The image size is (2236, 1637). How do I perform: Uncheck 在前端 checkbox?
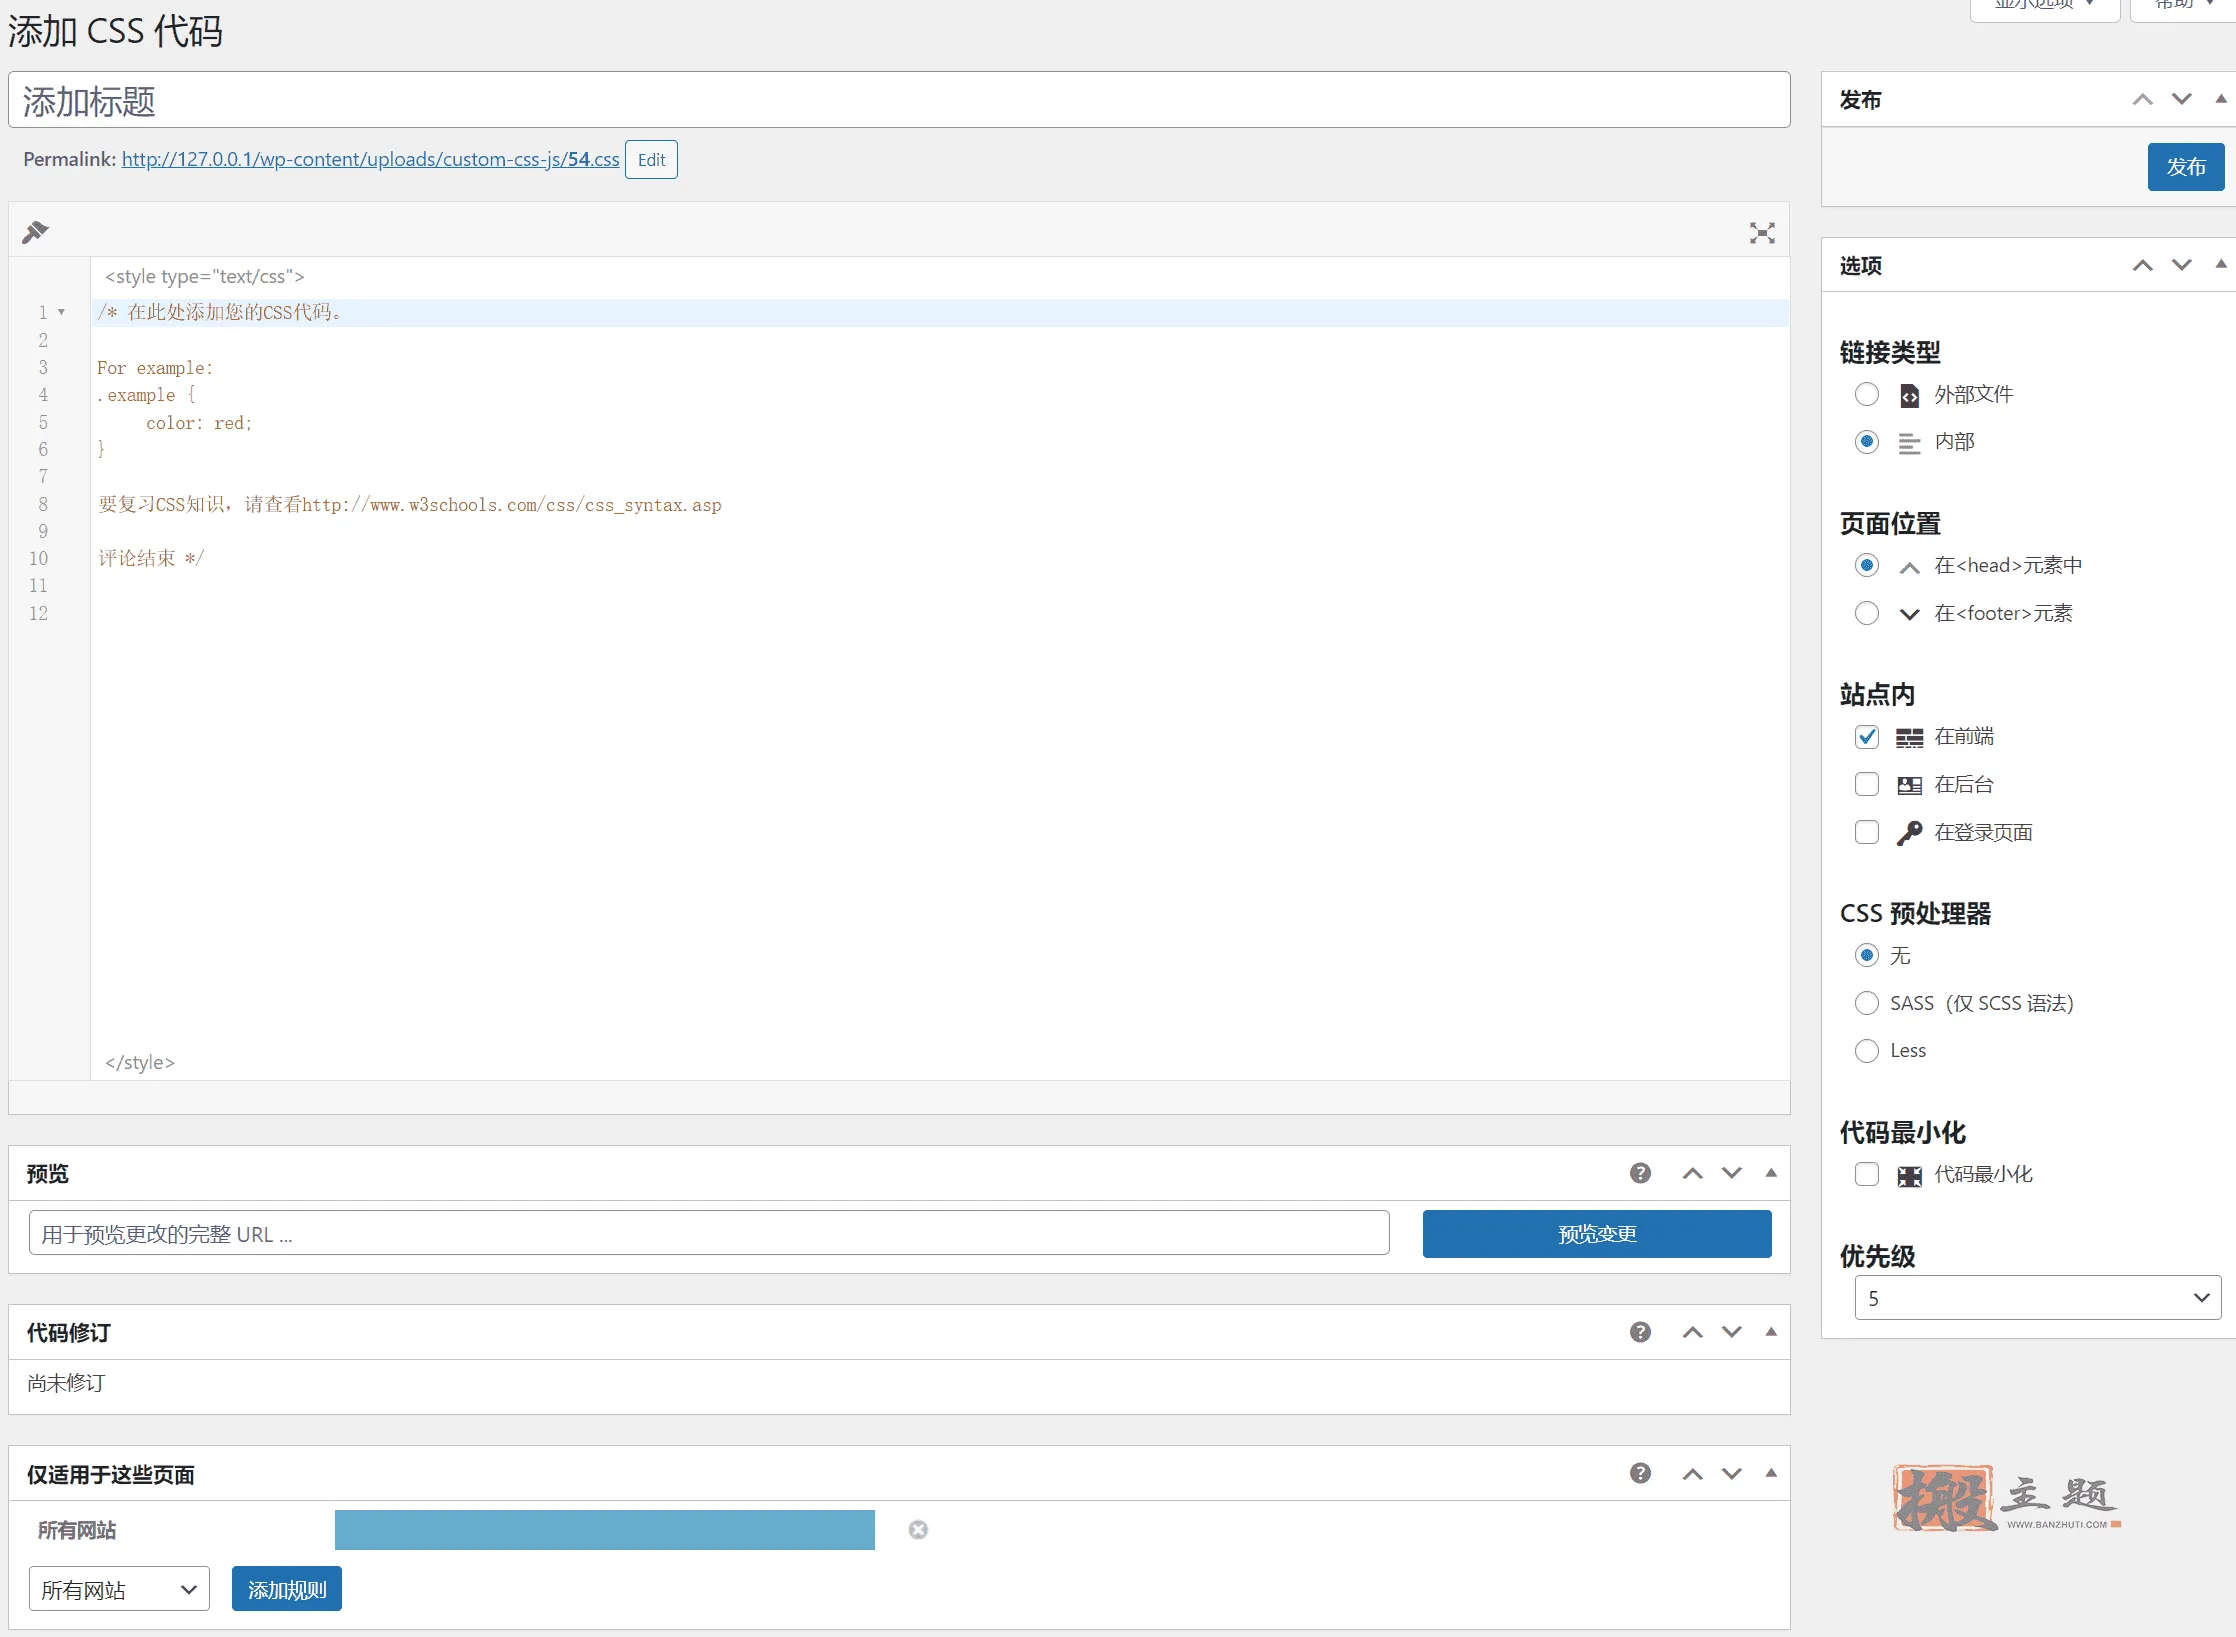(x=1866, y=737)
